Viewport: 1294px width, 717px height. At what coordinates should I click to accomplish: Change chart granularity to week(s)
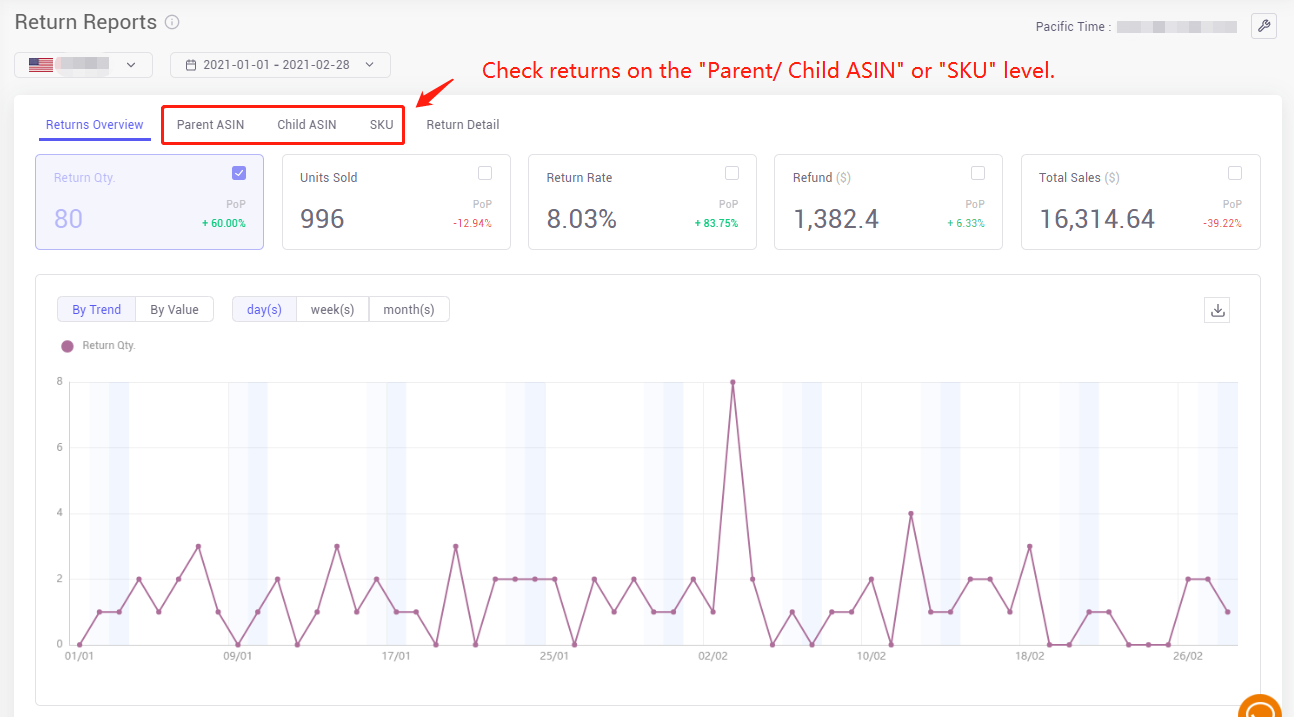point(333,309)
